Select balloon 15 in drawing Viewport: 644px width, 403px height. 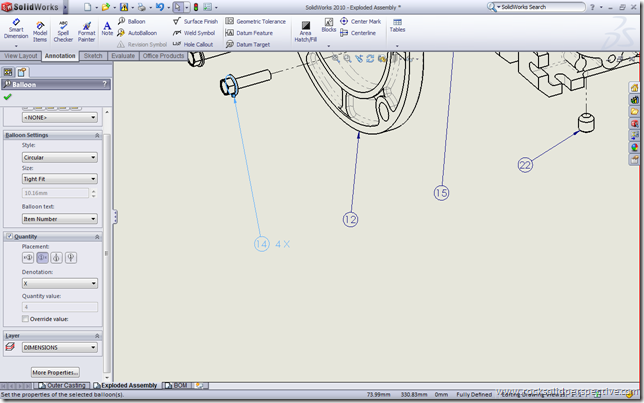(x=442, y=193)
